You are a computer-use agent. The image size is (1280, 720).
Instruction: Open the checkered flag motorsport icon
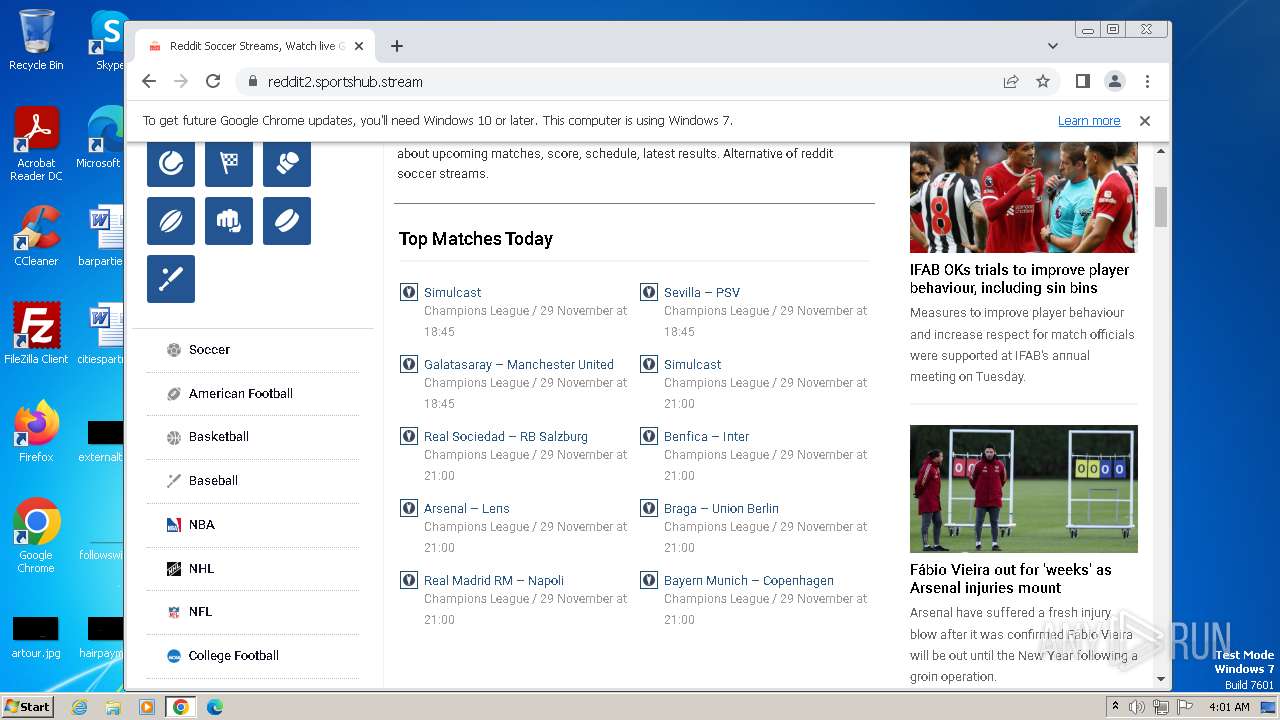[x=229, y=164]
